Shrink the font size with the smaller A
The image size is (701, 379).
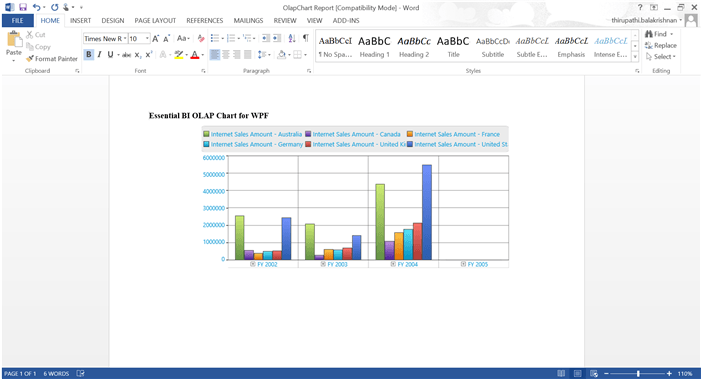pos(166,39)
